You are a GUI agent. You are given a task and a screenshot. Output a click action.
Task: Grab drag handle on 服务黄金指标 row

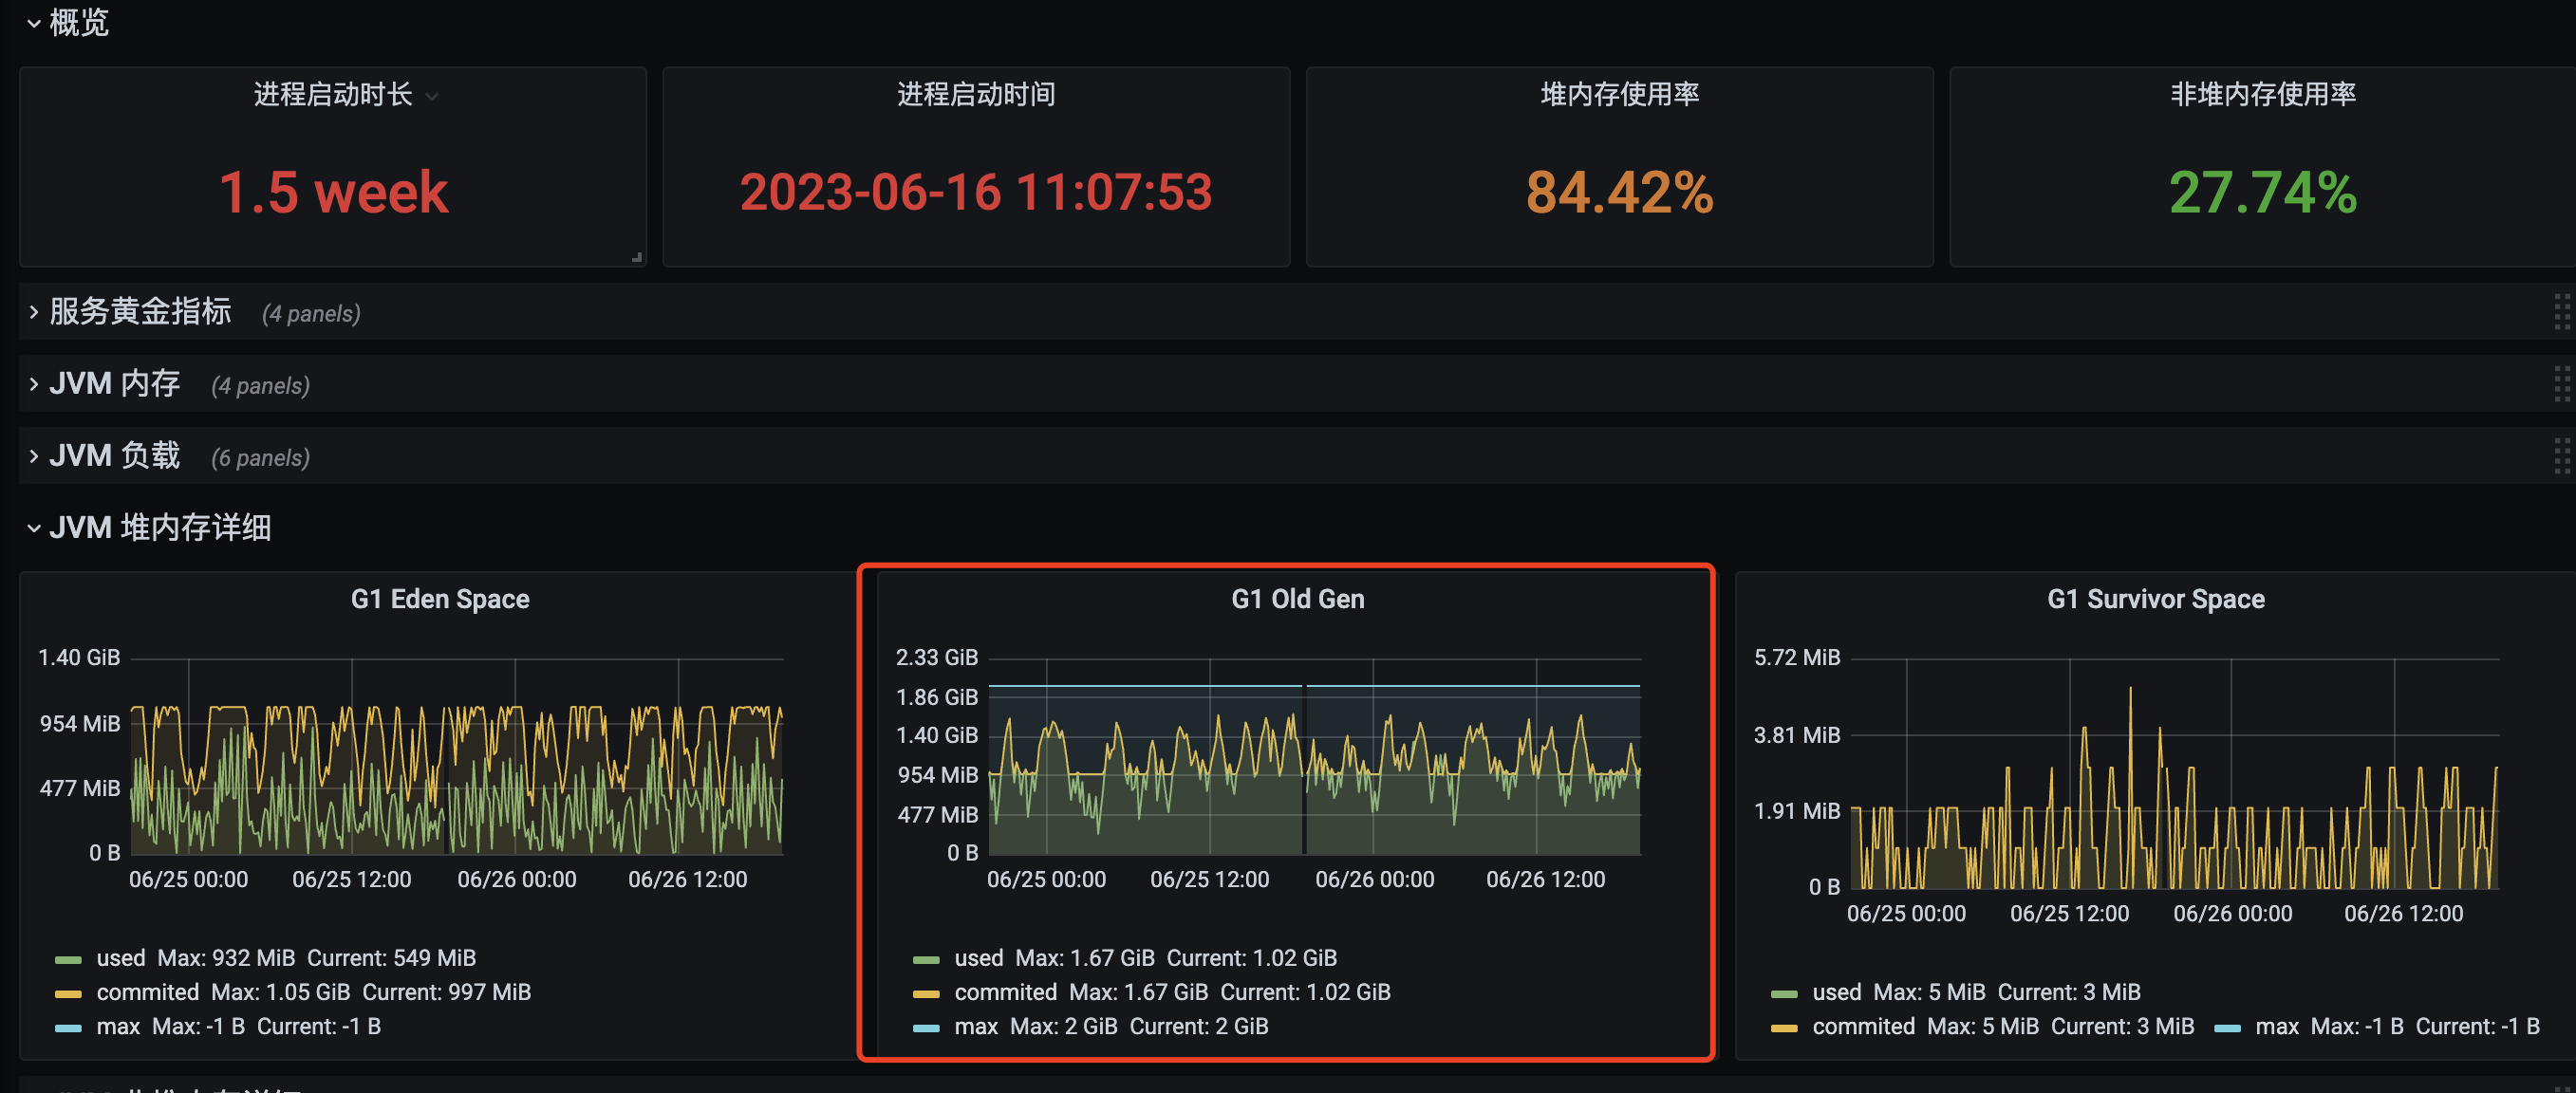coord(2562,312)
